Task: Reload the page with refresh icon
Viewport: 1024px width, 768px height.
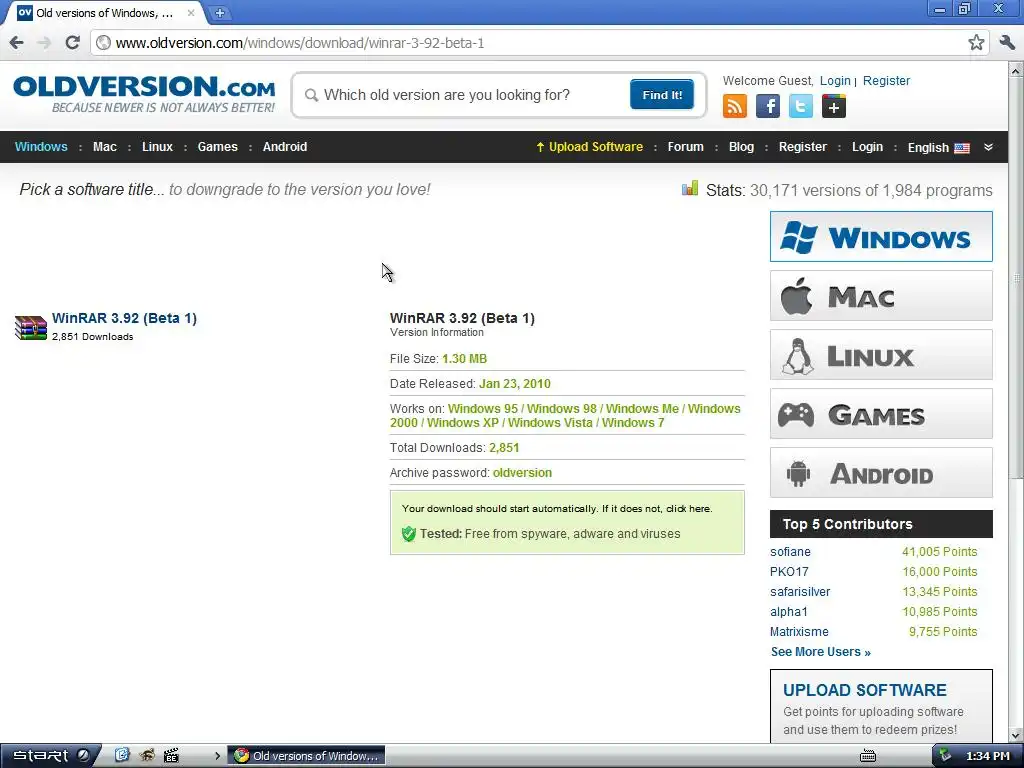Action: (72, 43)
